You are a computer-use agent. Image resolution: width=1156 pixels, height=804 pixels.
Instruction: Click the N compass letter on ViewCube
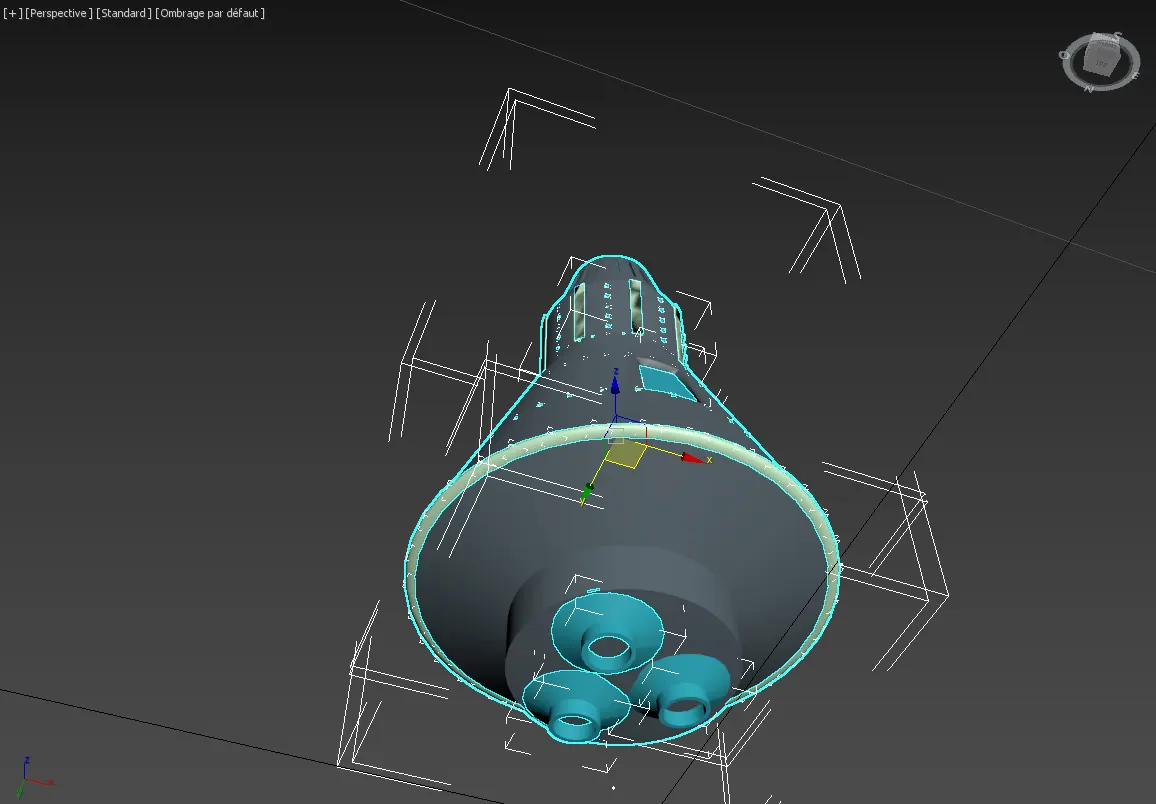tap(1089, 88)
